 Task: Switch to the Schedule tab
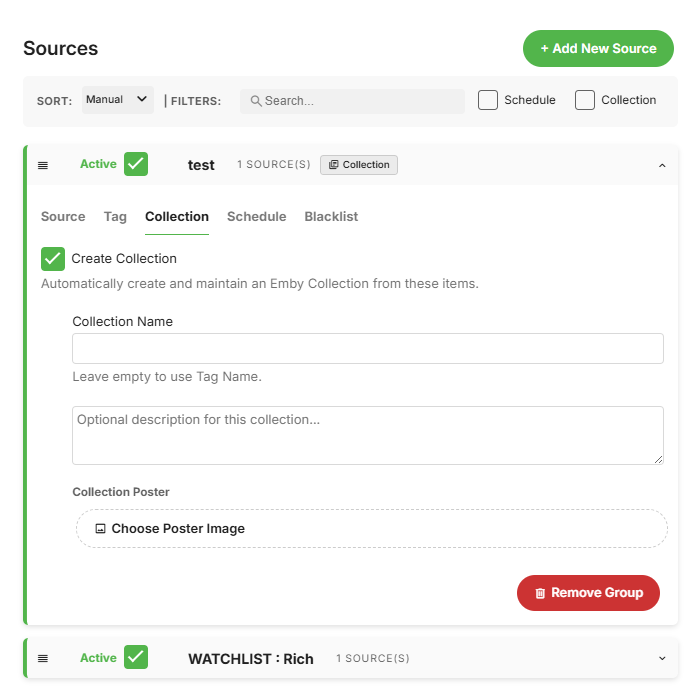click(x=256, y=217)
